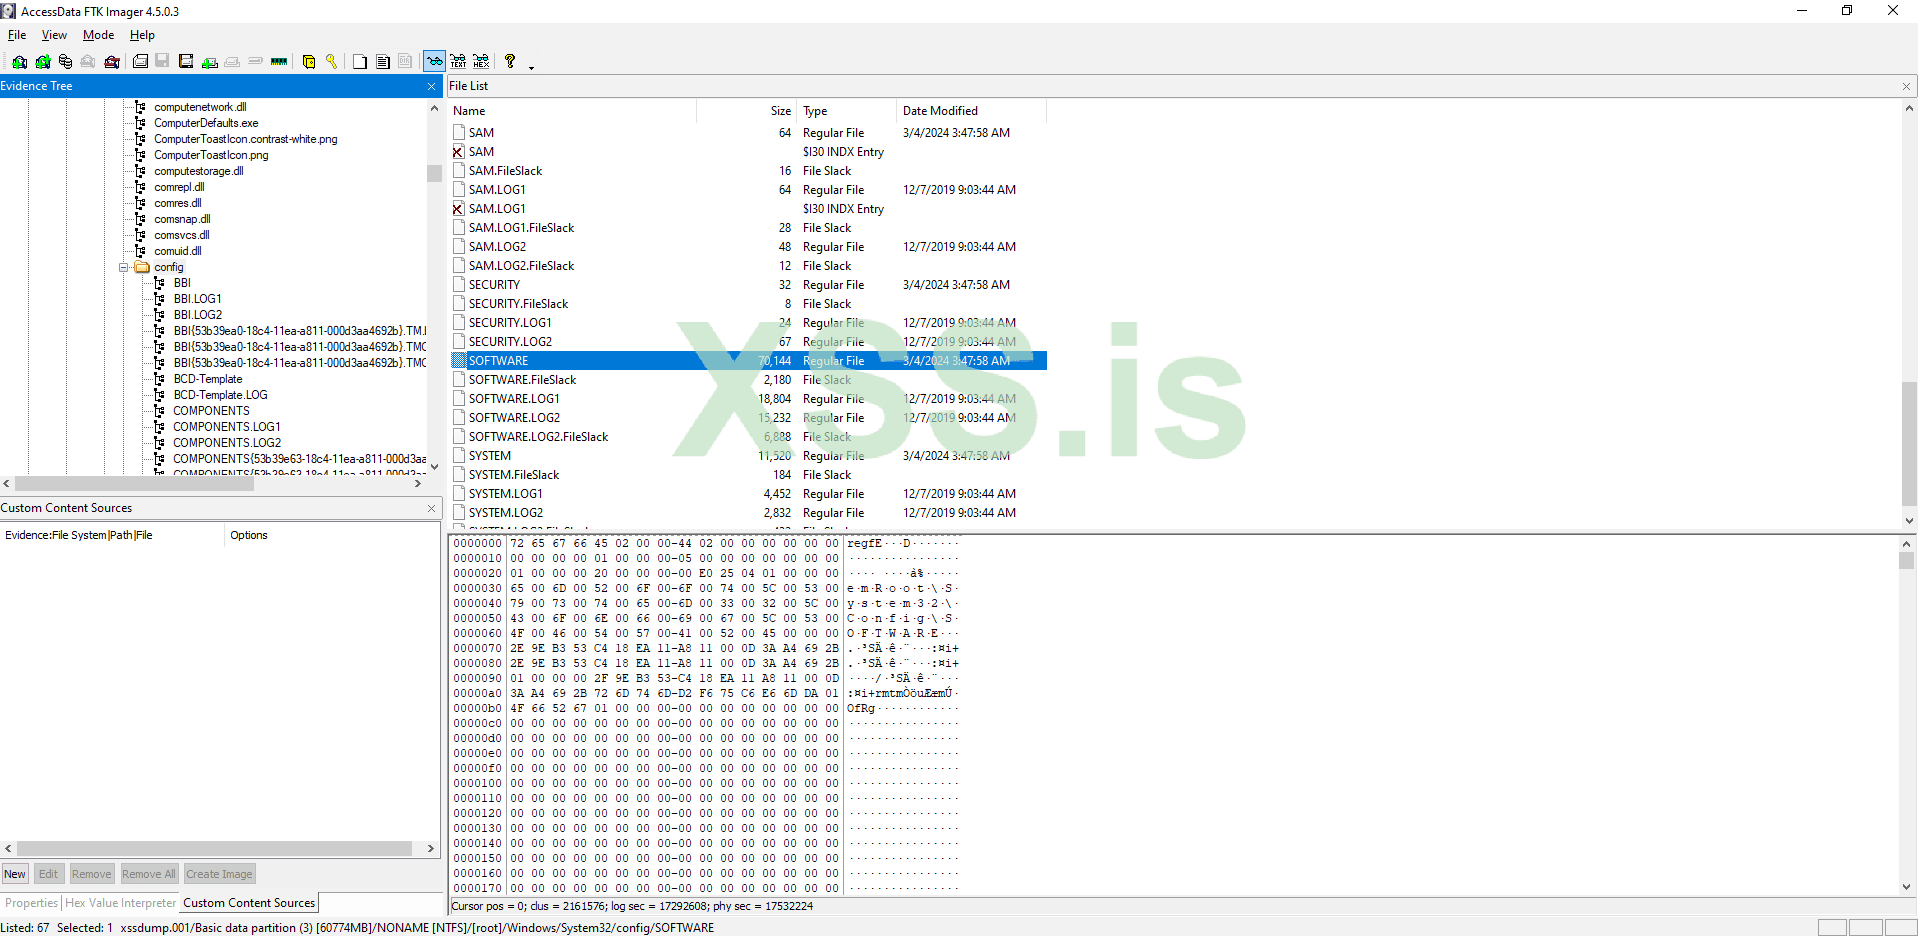Select the SOFTWARE file row
Viewport: 1918px width, 936px height.
749,361
